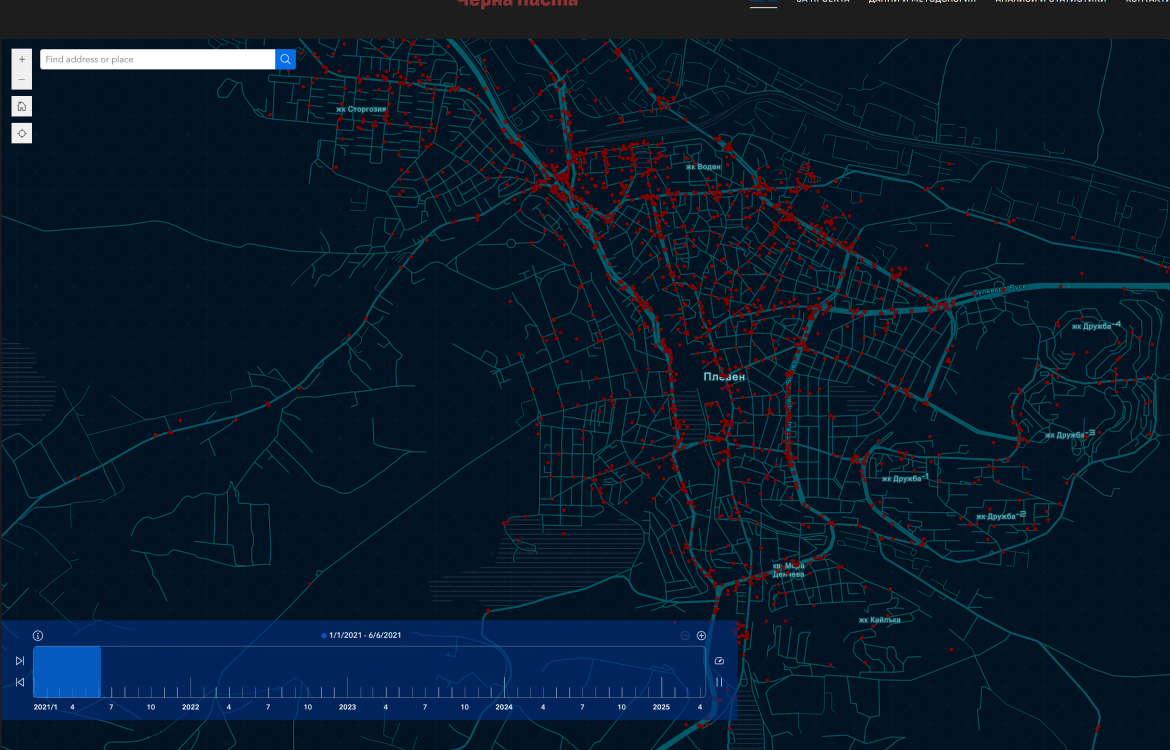Pause the timeline animation
Screen dimensions: 1170x750
coord(719,682)
